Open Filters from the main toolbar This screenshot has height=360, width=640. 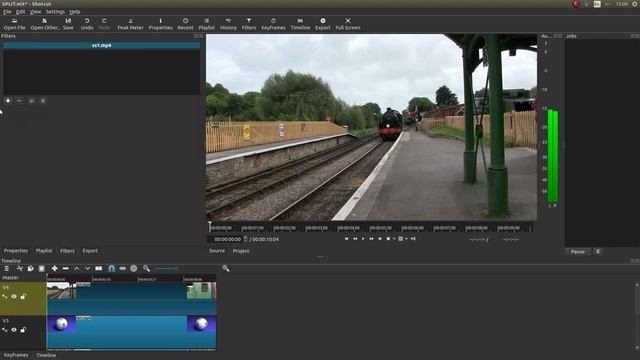(x=249, y=24)
